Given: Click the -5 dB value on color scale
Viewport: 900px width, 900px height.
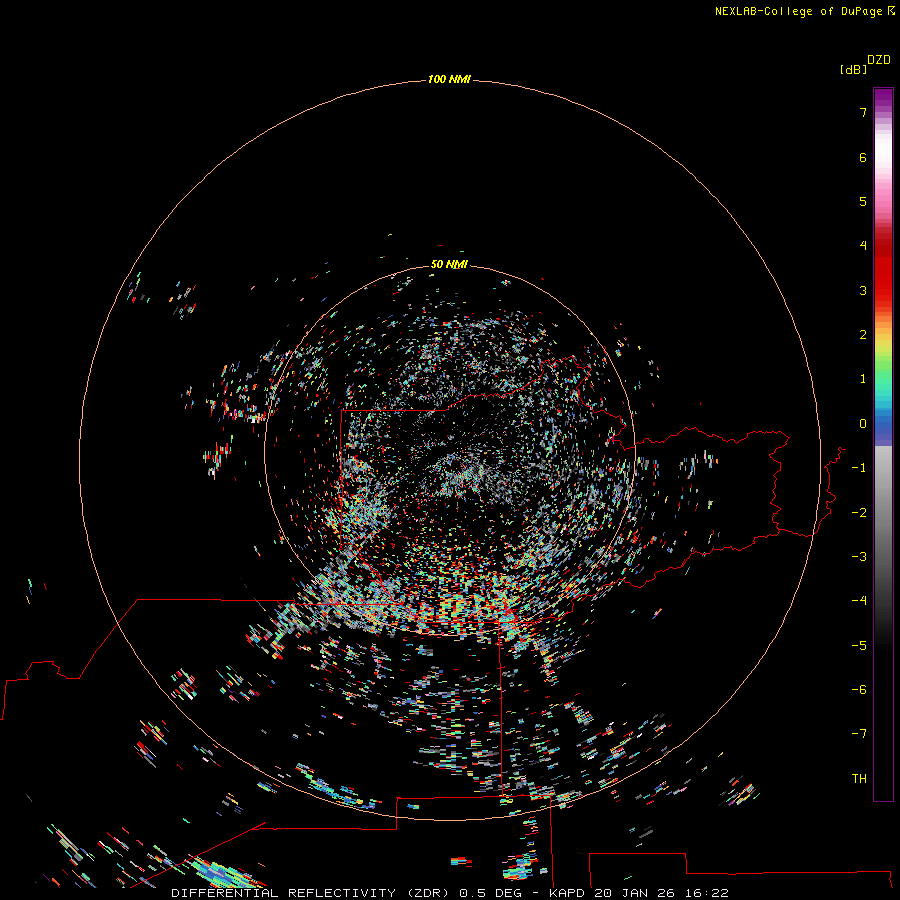Looking at the screenshot, I should [x=859, y=646].
